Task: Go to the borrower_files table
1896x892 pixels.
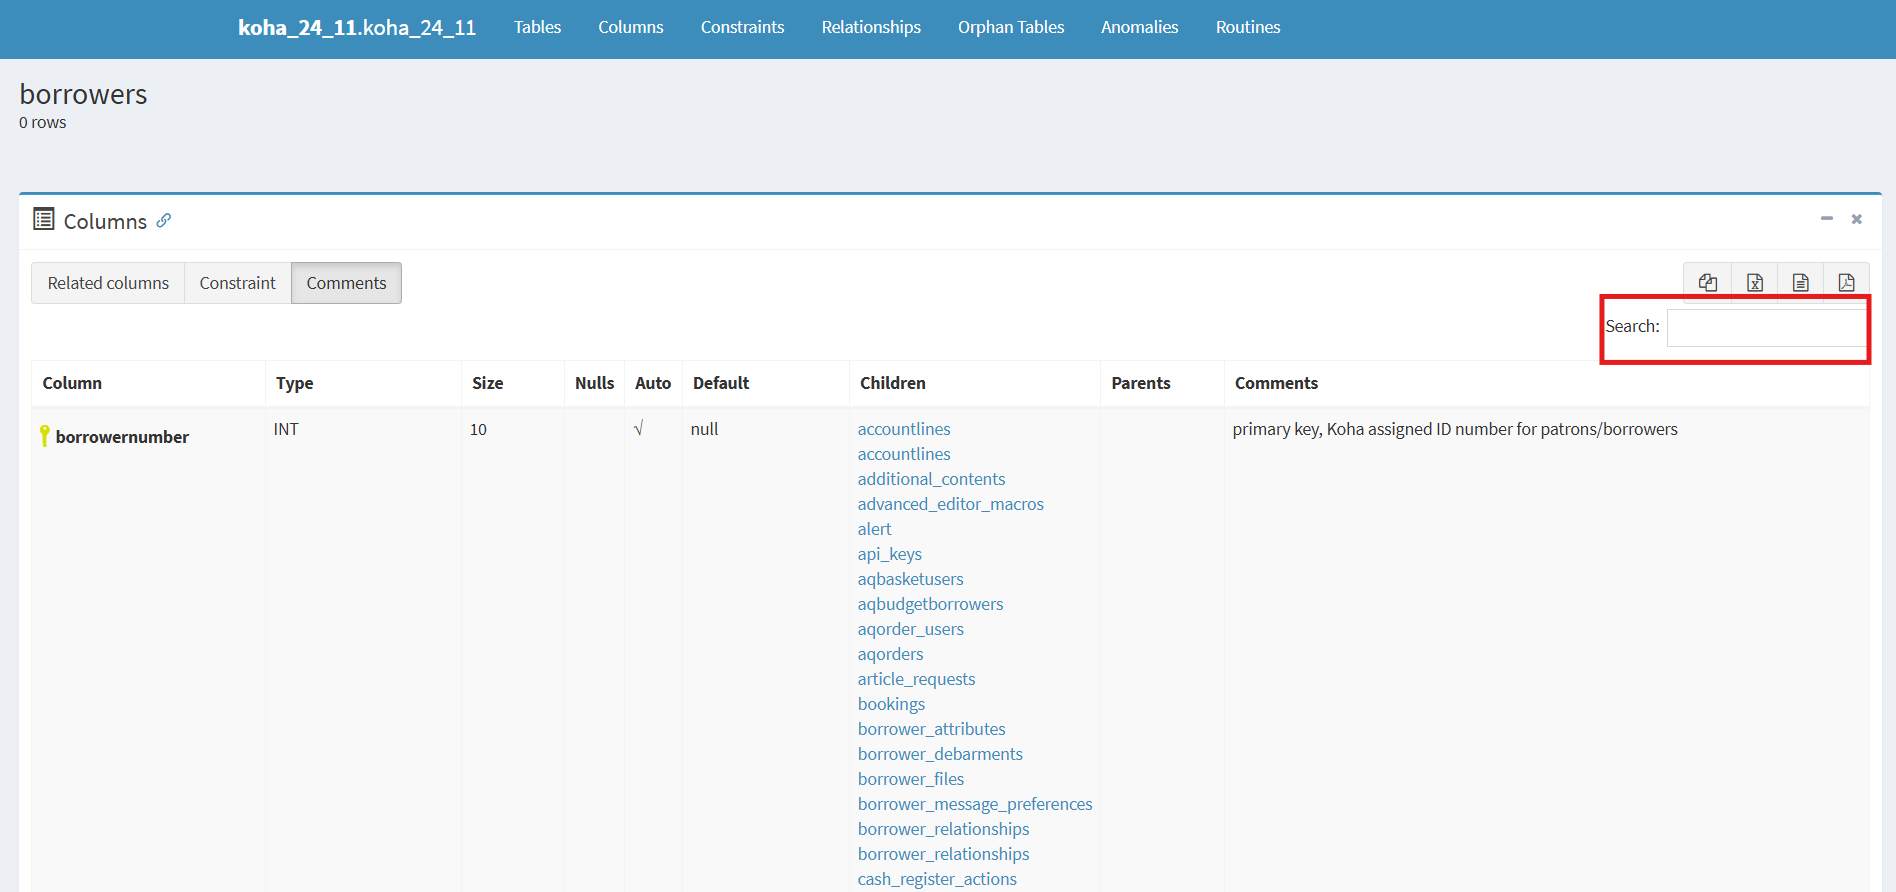Action: coord(910,779)
